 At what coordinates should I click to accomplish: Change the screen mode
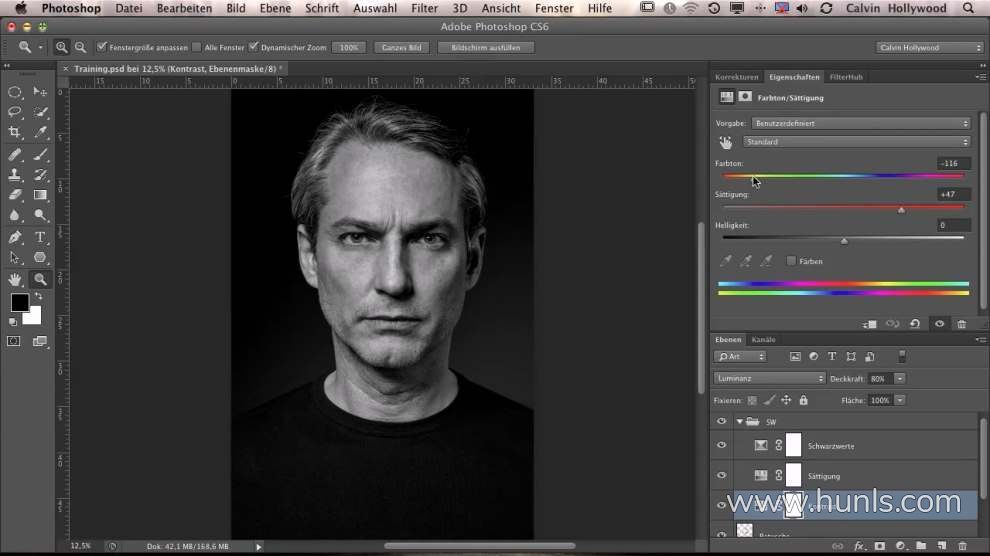click(40, 341)
